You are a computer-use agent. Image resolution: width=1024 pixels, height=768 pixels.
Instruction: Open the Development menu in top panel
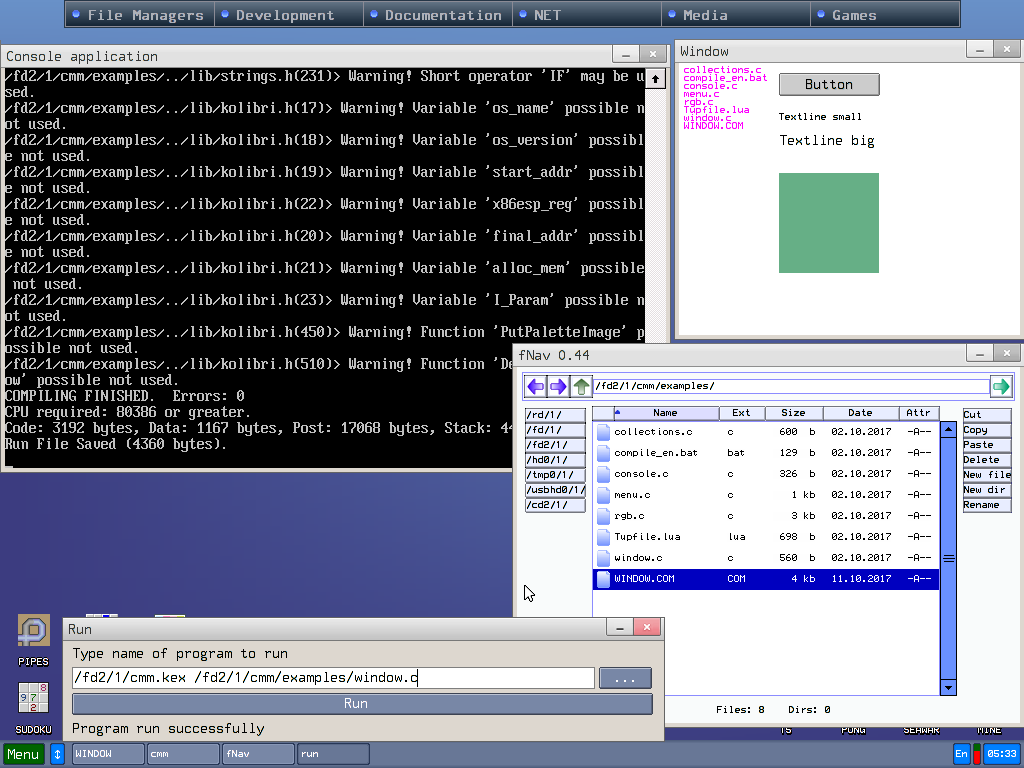click(x=285, y=15)
